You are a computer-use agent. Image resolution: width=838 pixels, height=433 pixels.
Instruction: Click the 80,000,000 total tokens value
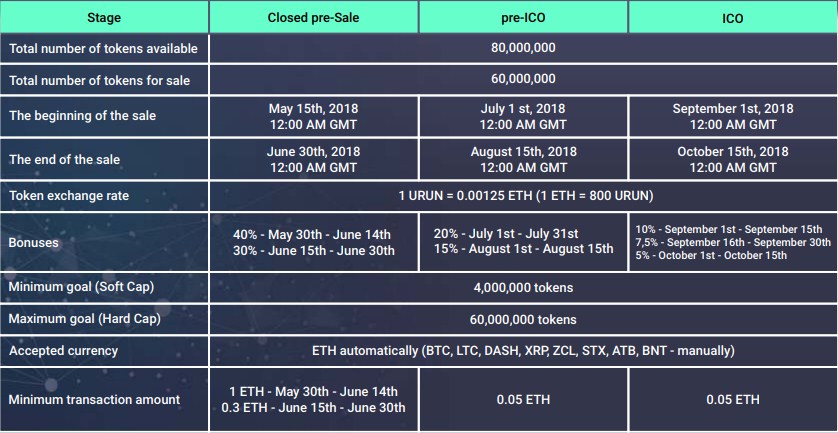[x=523, y=48]
